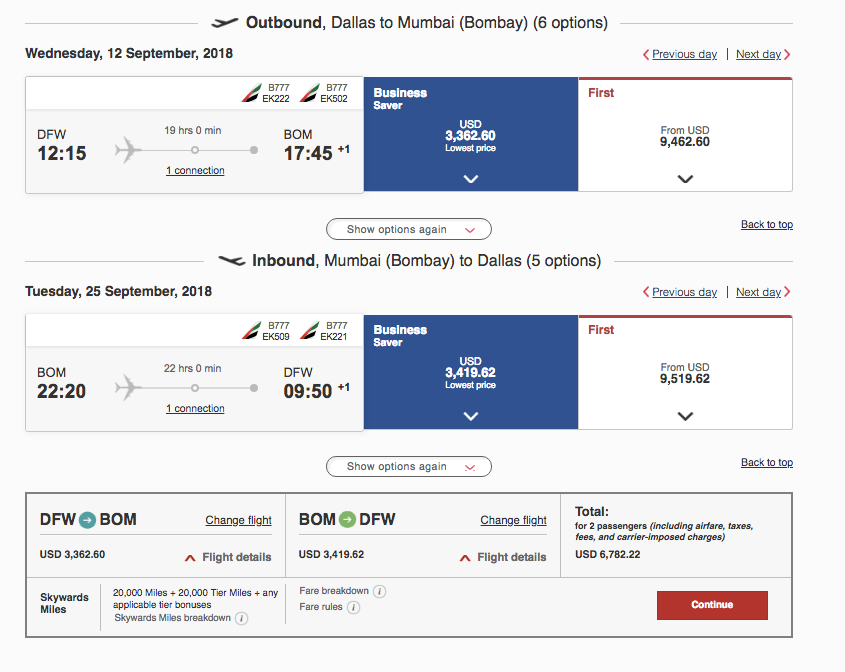This screenshot has height=672, width=845.
Task: Click the Skywards Miles breakdown info icon
Action: pyautogui.click(x=242, y=618)
